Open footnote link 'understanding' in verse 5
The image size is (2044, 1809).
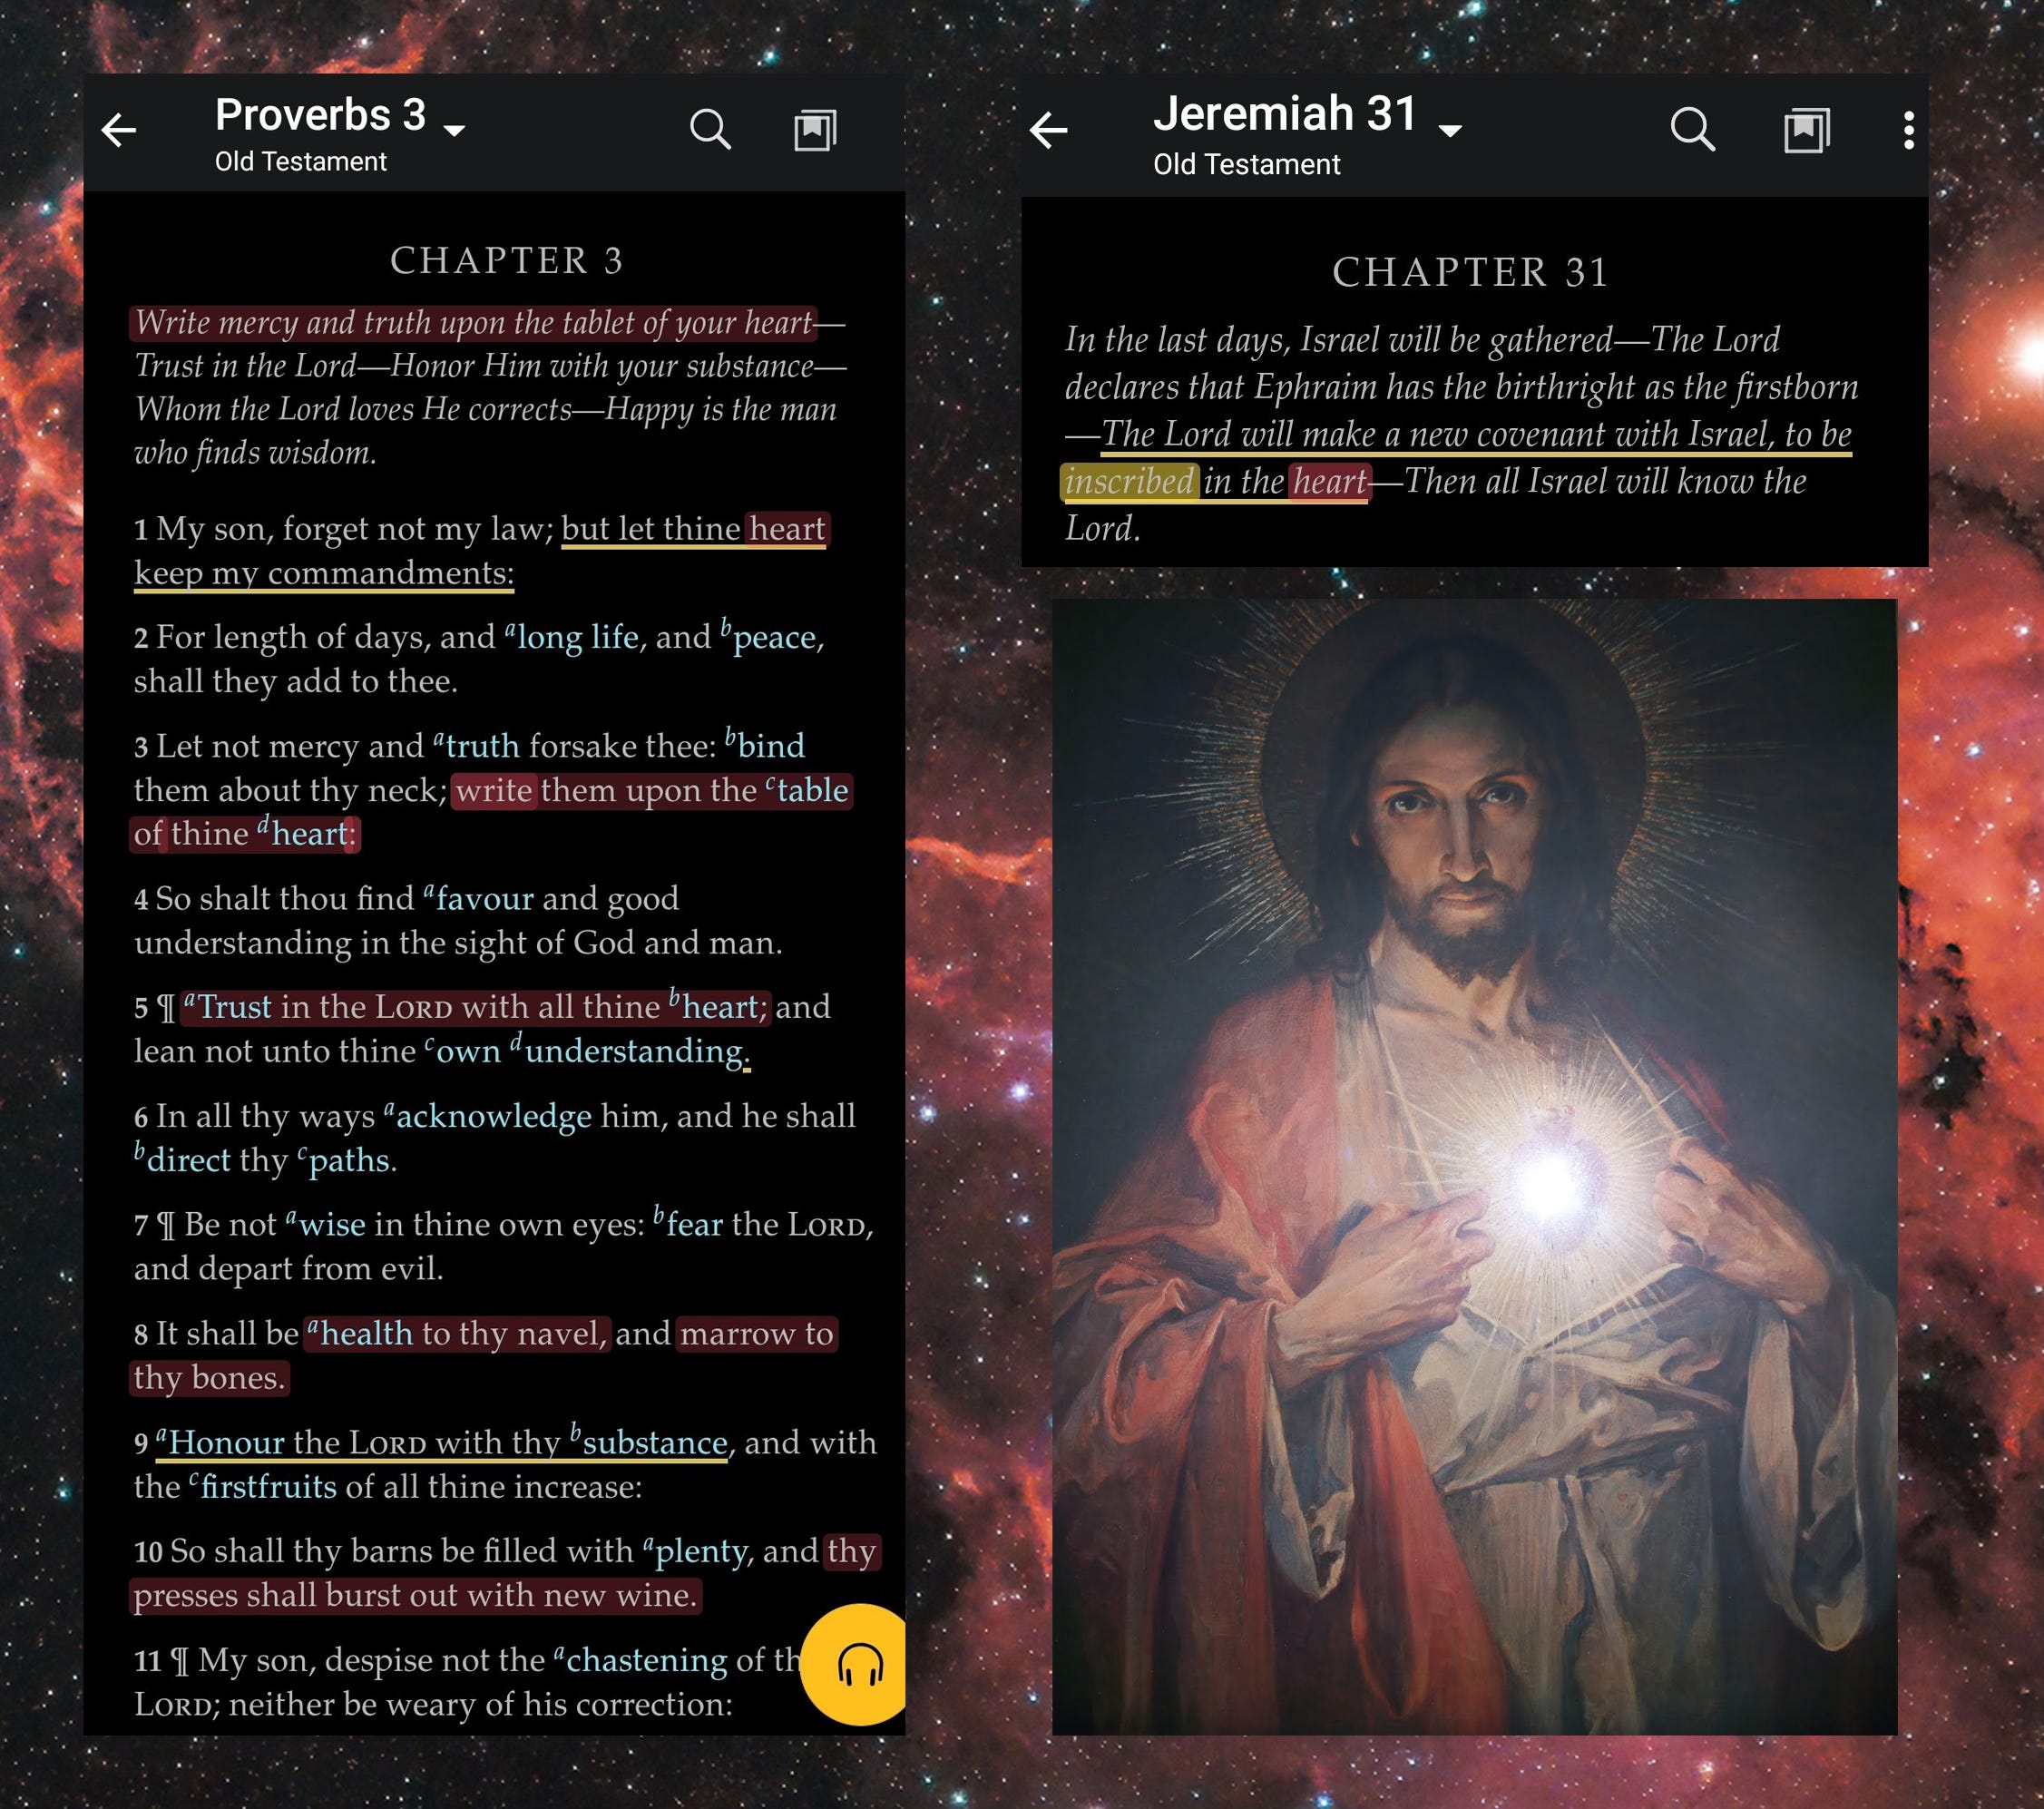pos(627,1051)
